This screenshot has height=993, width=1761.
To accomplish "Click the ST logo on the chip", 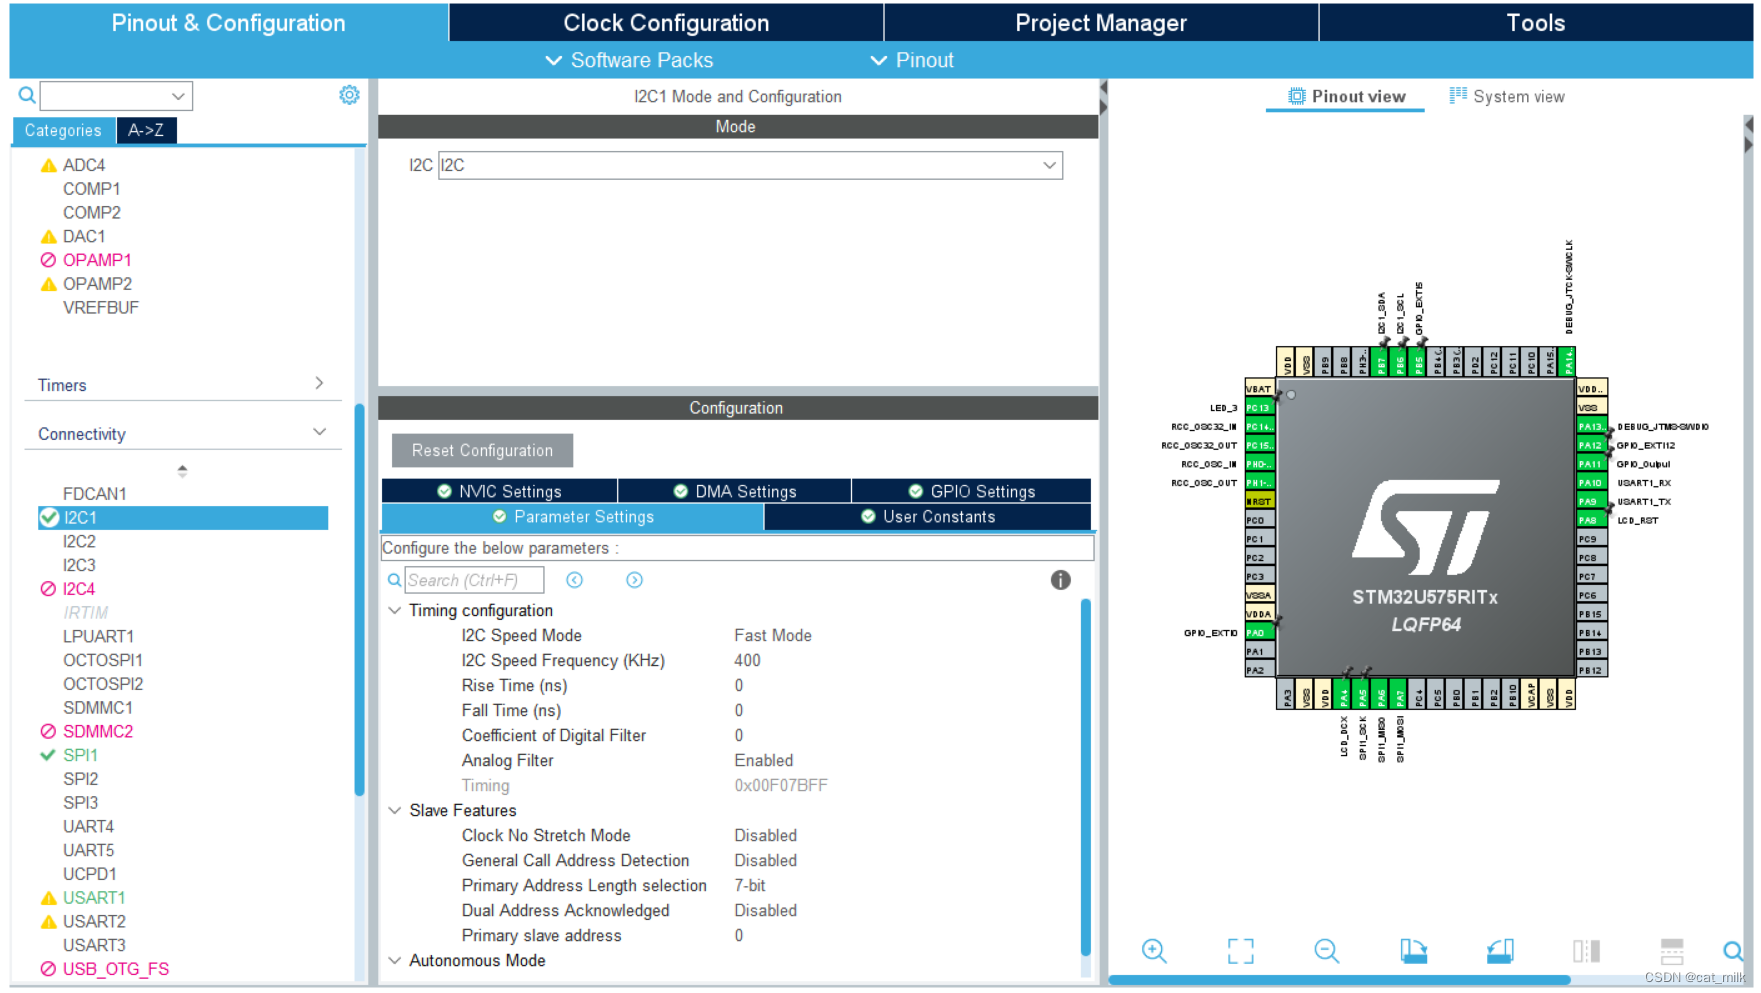I will 1425,527.
